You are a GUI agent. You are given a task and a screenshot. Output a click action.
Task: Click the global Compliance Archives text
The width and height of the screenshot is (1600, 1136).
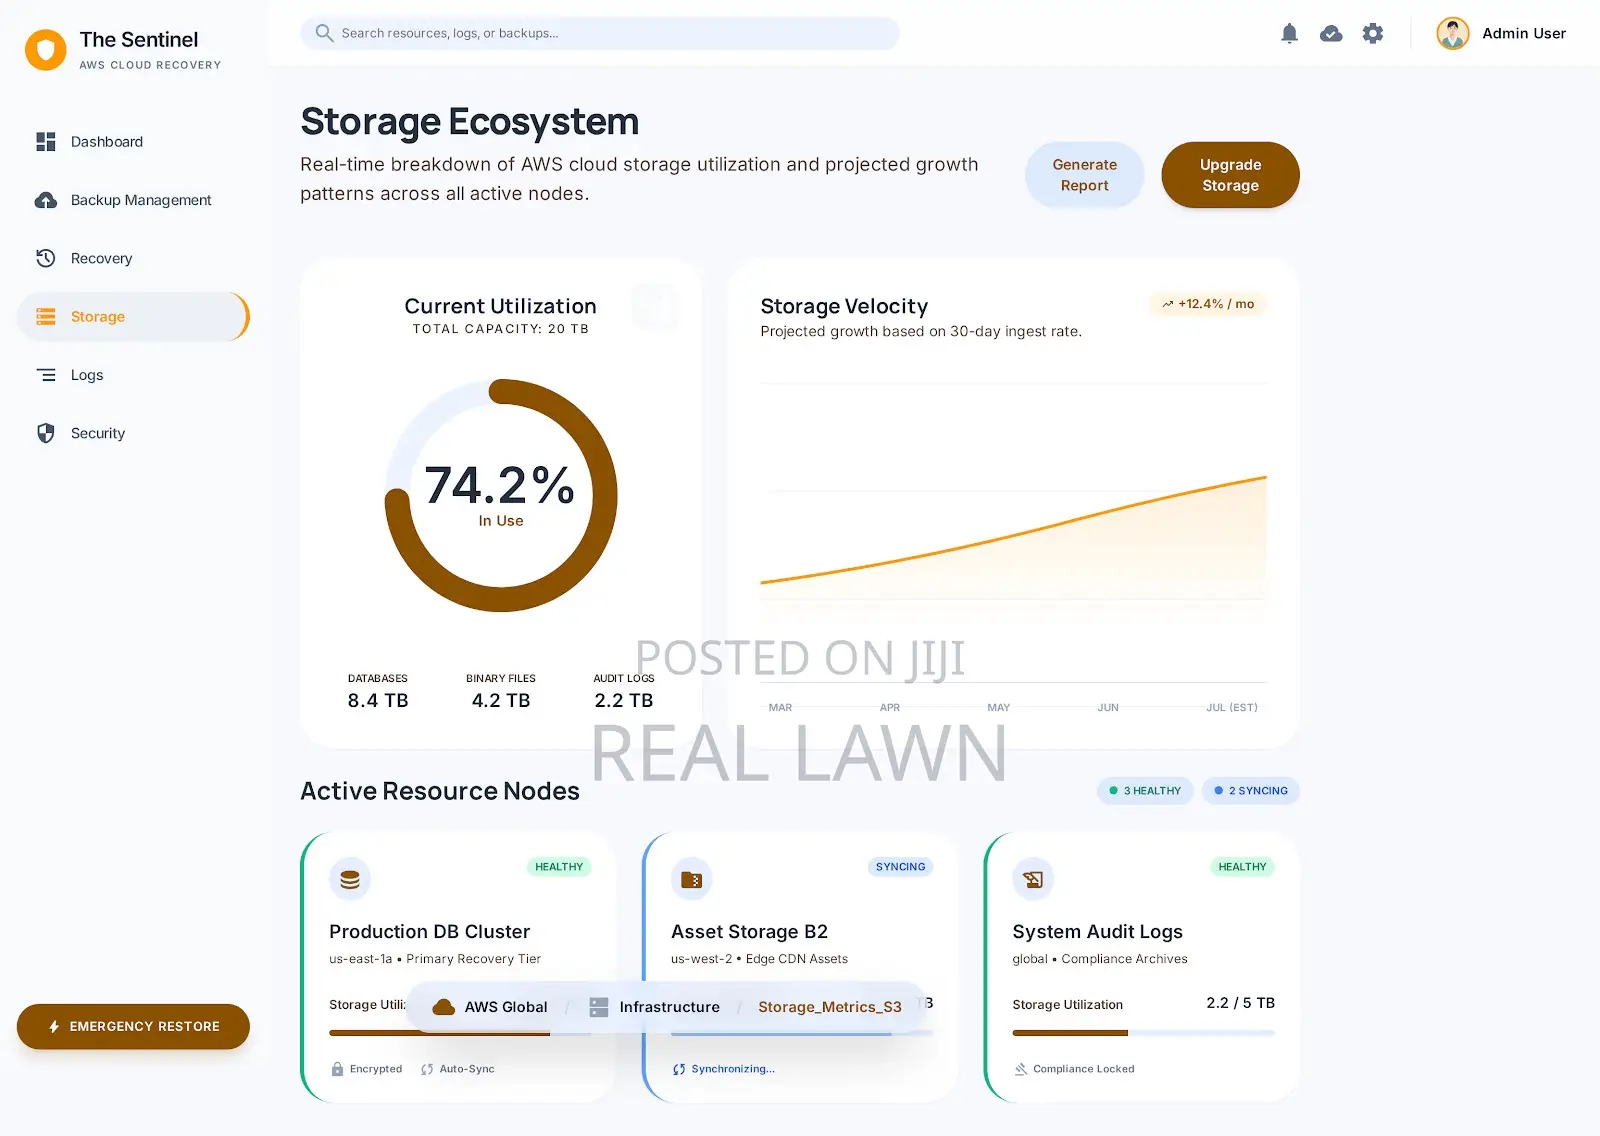(1100, 959)
